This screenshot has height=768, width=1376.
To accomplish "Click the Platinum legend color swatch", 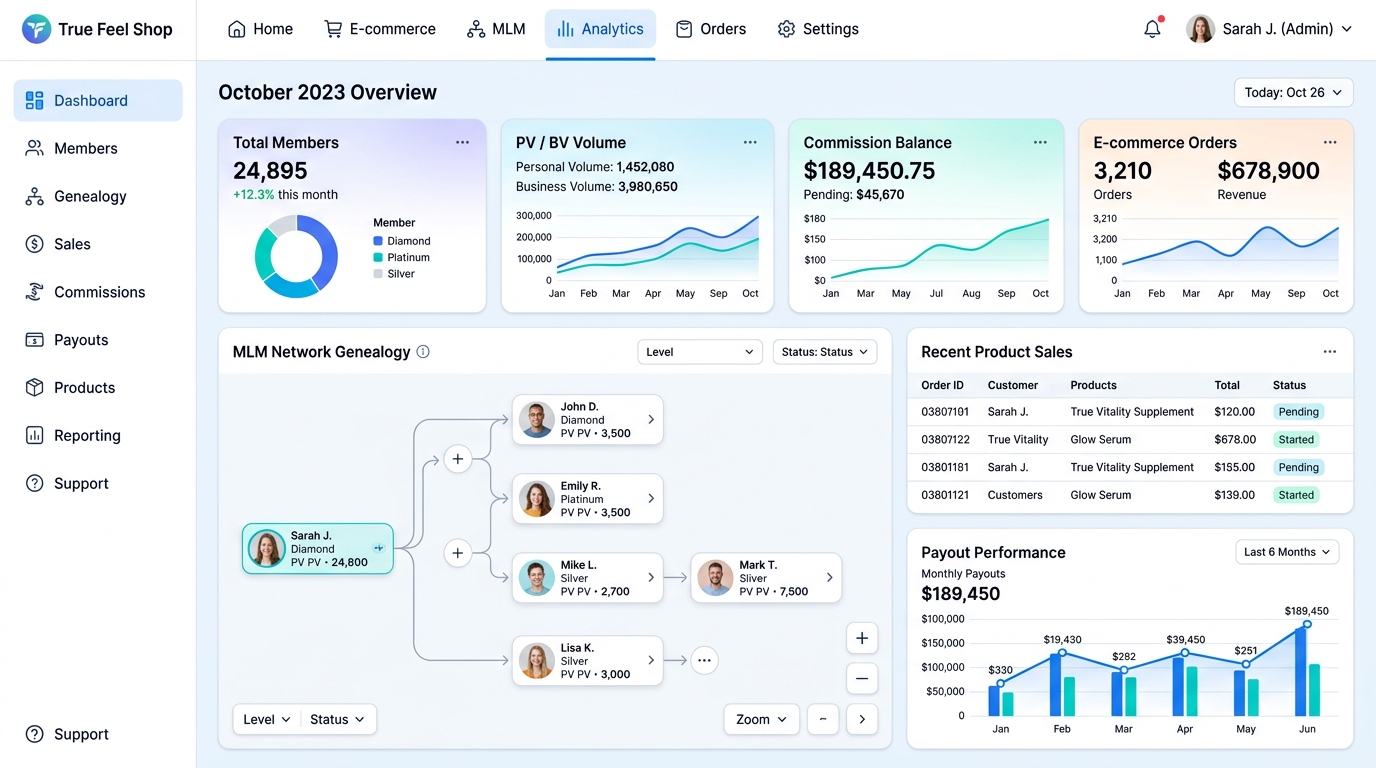I will [x=378, y=257].
